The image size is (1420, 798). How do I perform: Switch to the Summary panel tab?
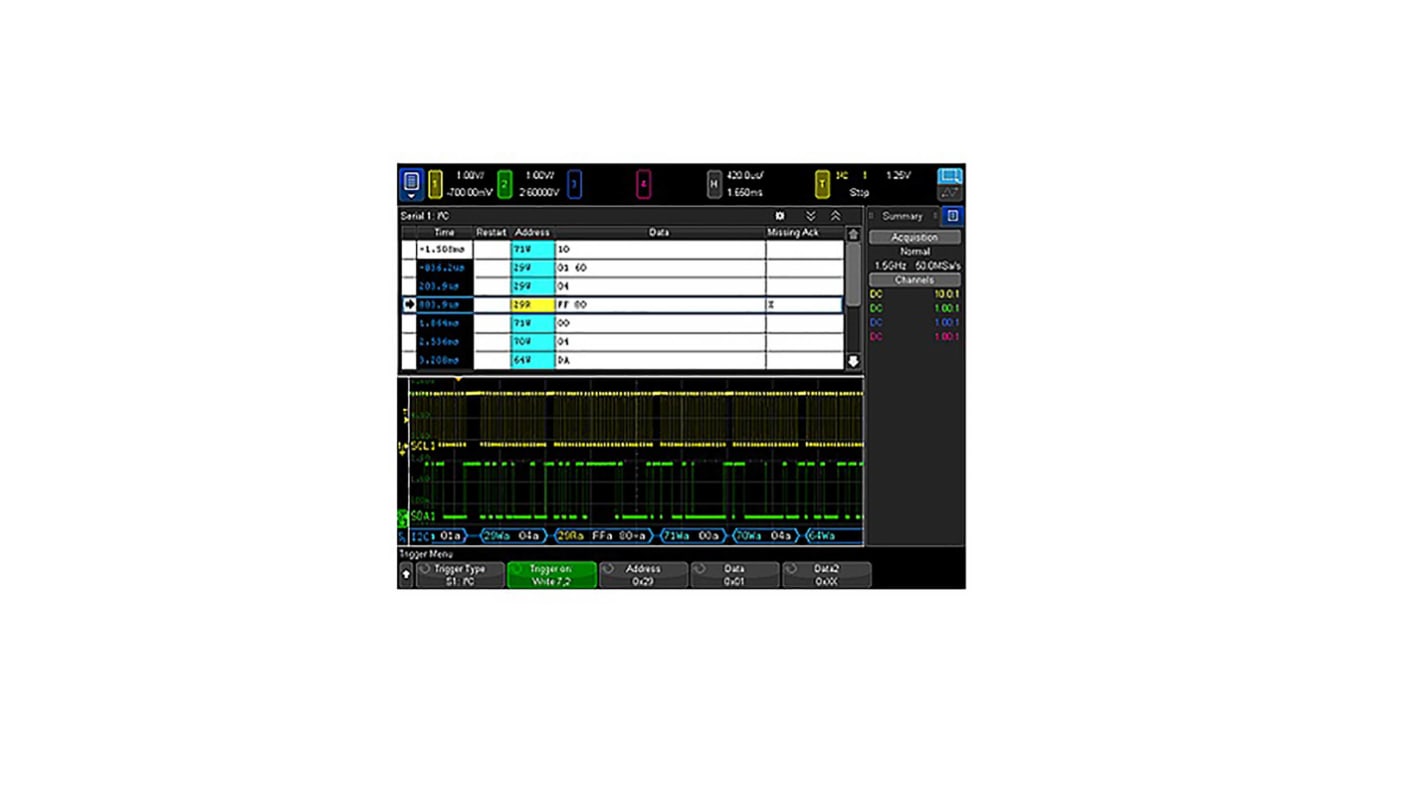901,215
